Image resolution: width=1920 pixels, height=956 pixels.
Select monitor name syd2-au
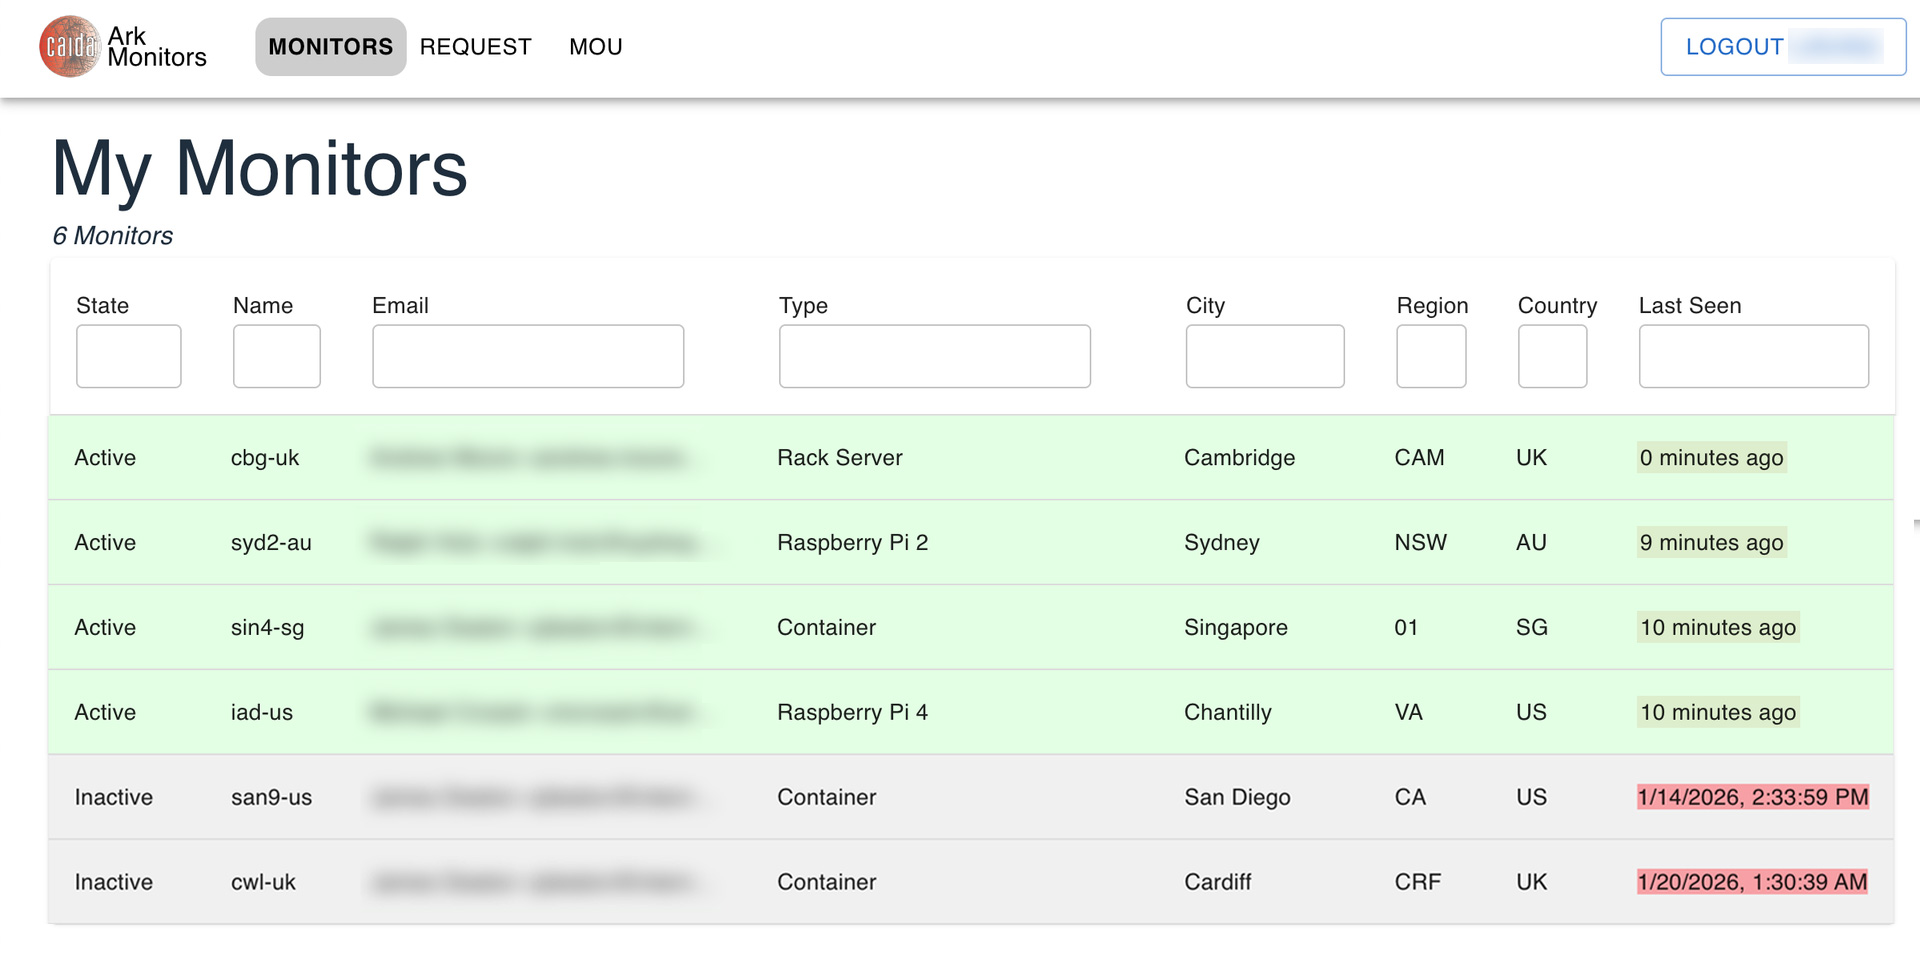click(x=271, y=543)
